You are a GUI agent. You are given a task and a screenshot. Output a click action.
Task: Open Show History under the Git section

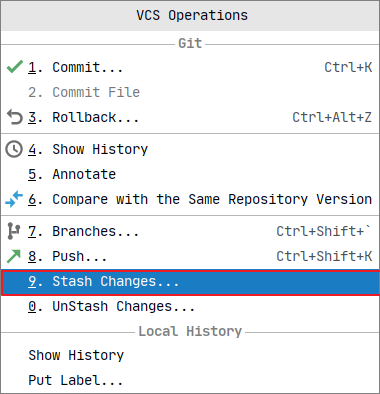[x=190, y=149]
